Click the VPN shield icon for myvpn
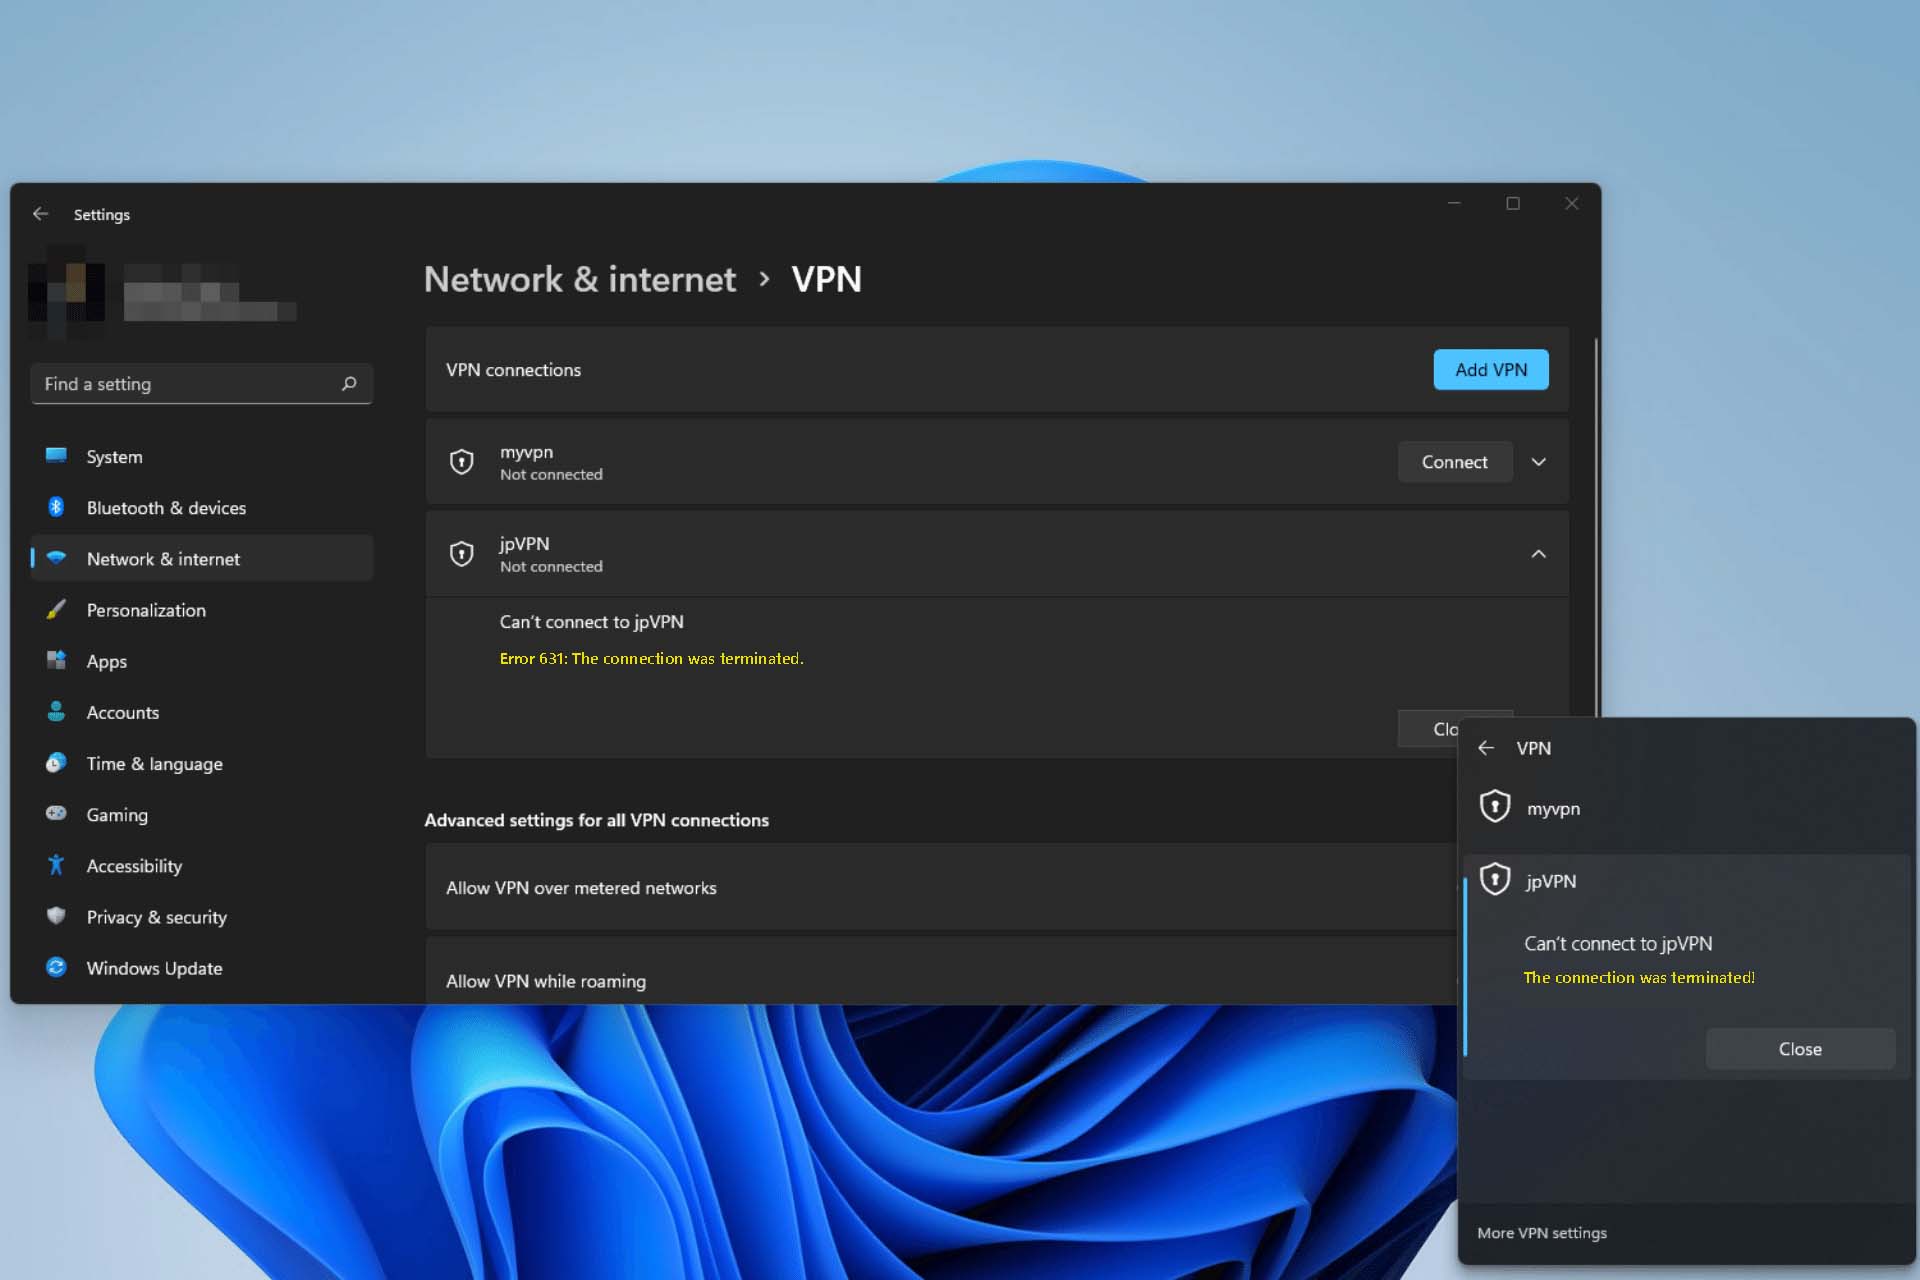Screen dimensions: 1920x1280 (461, 461)
